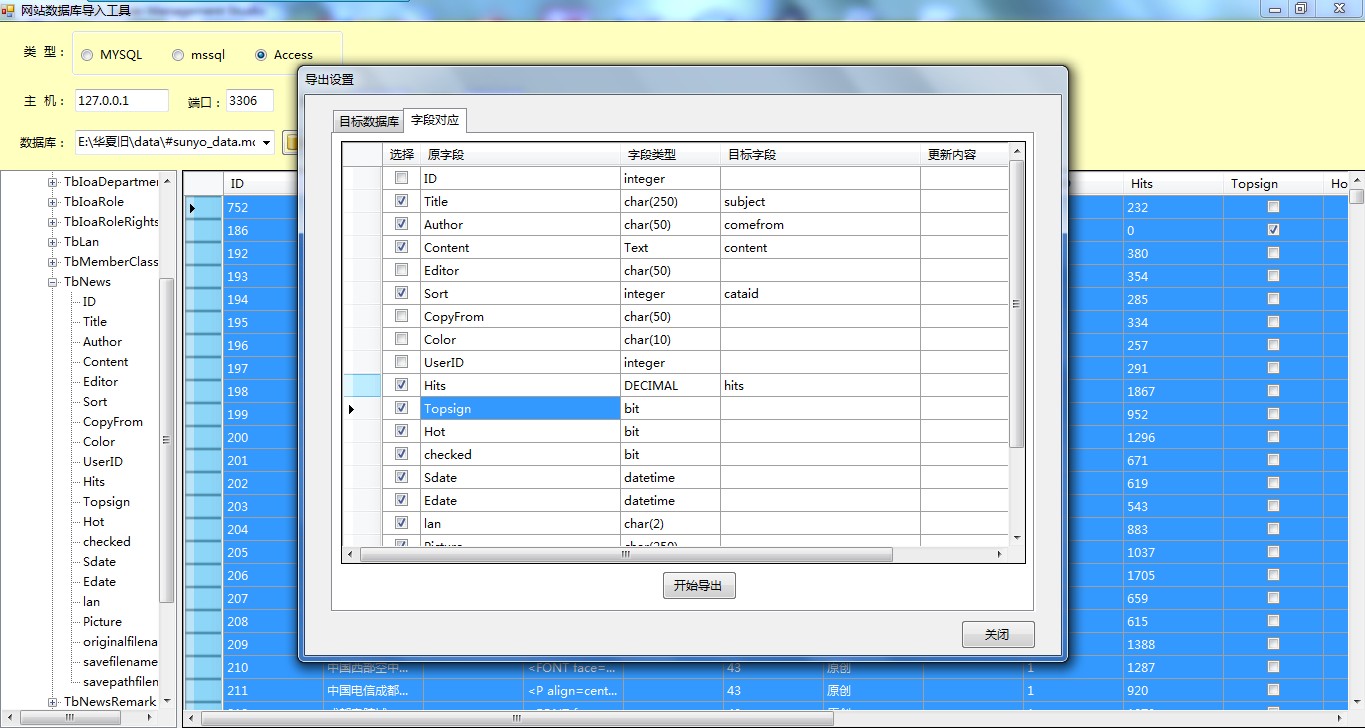This screenshot has height=728, width=1365.
Task: Uncheck the Title field checkbox
Action: tap(401, 201)
